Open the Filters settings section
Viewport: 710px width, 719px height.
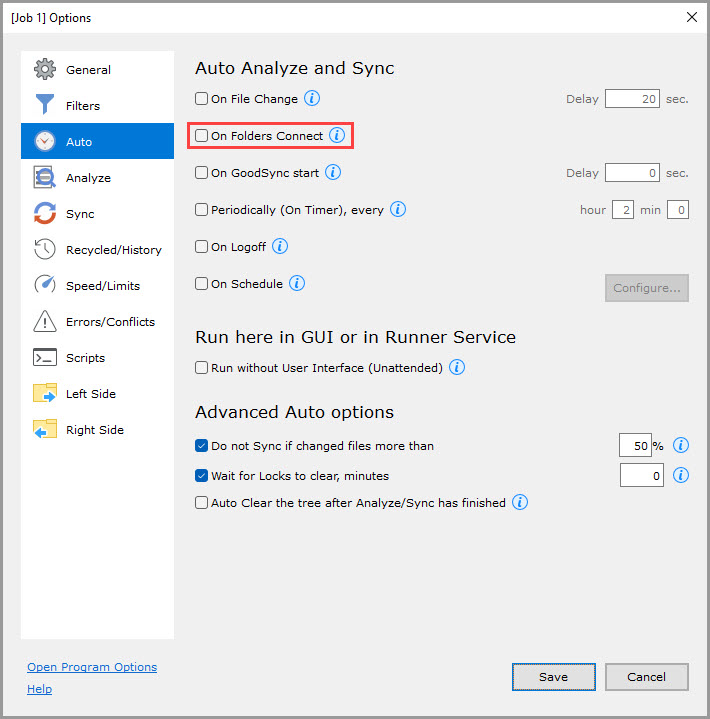tap(83, 106)
